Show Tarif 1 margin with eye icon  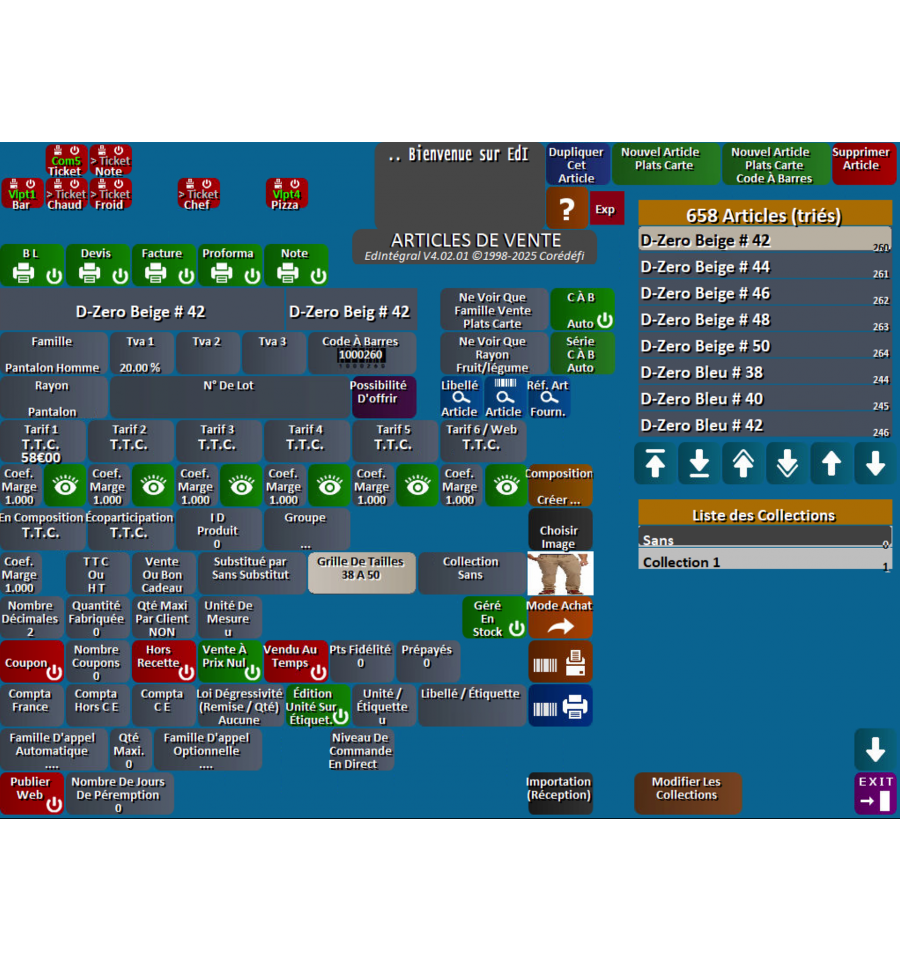pyautogui.click(x=65, y=486)
